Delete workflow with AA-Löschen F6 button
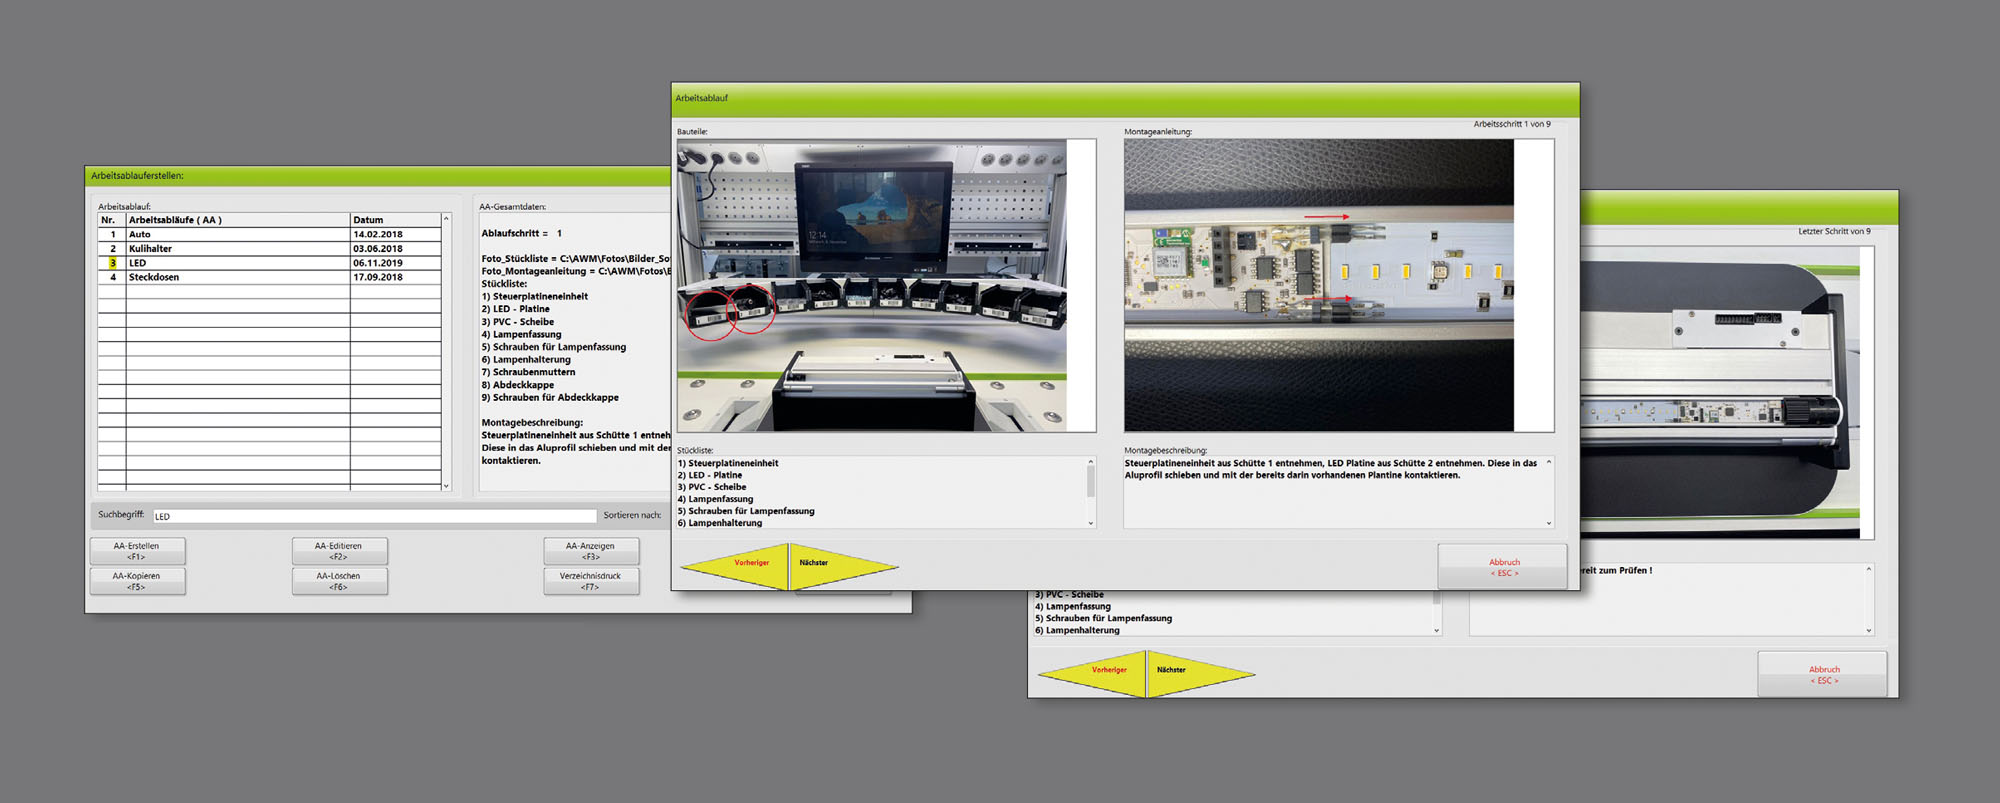Viewport: 2000px width, 803px height. click(x=339, y=581)
